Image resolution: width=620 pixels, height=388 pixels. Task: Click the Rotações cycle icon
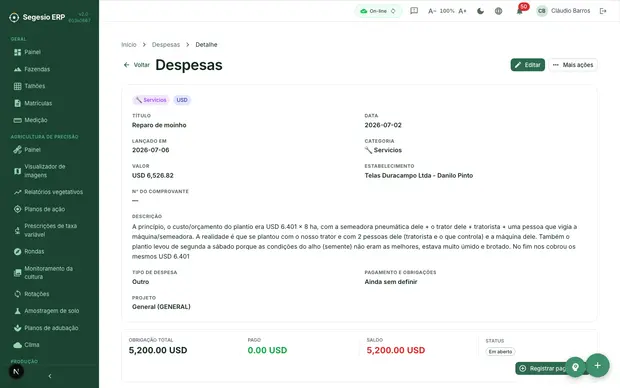17,294
